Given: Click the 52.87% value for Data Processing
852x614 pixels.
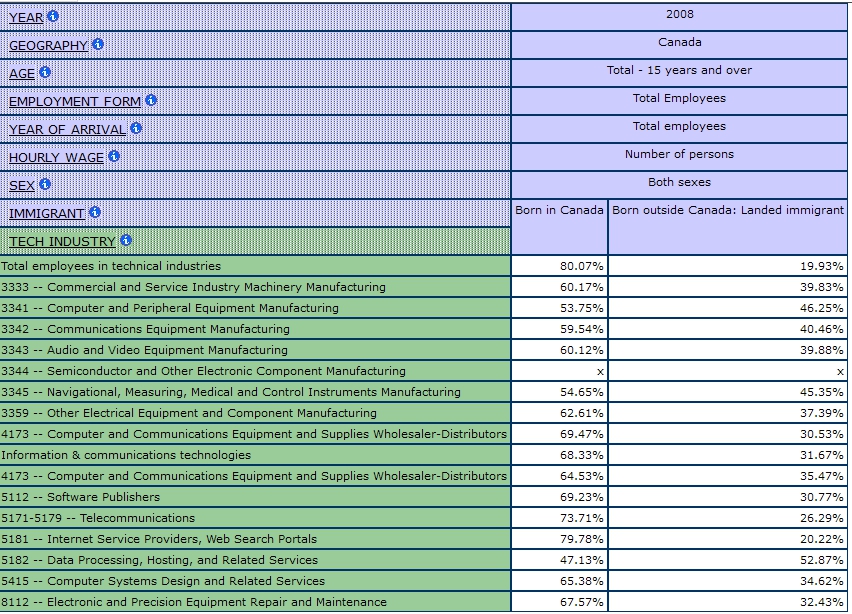Looking at the screenshot, I should pos(820,560).
